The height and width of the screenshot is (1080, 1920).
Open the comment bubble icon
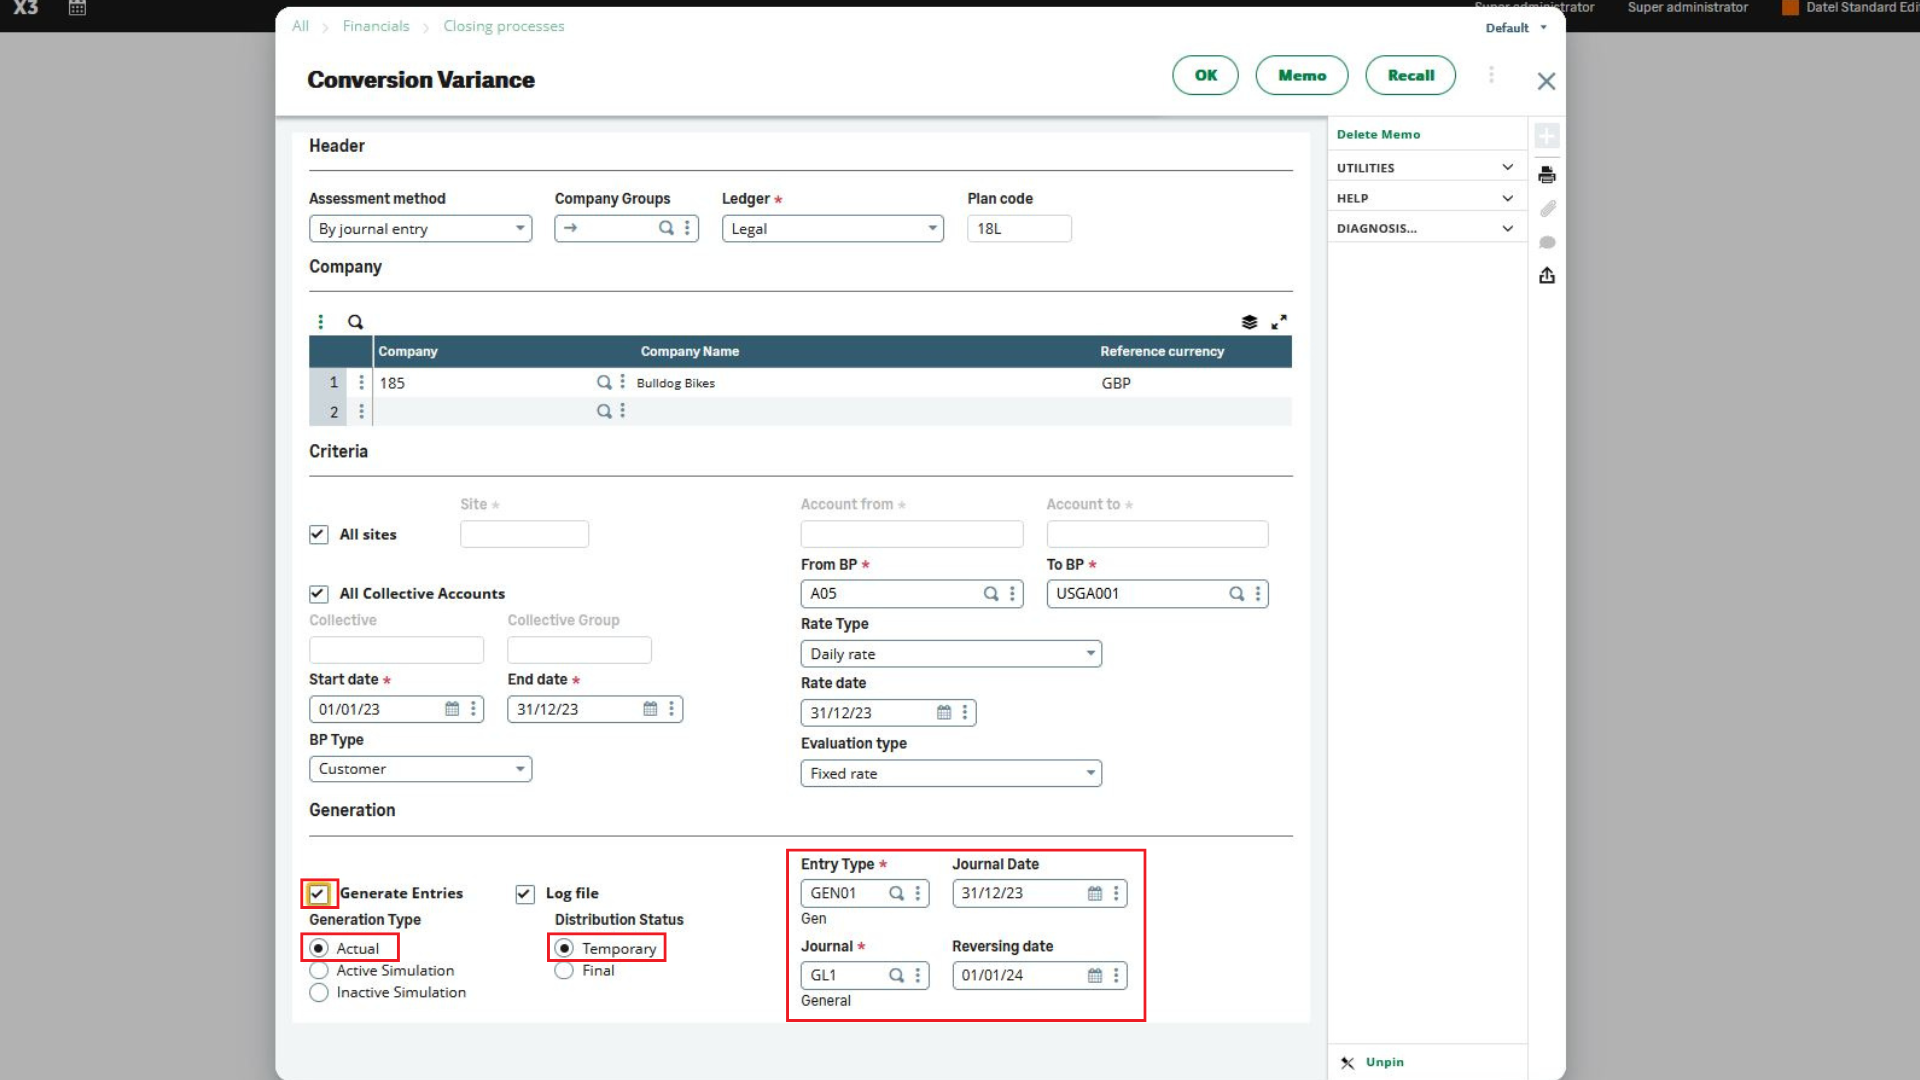1547,242
